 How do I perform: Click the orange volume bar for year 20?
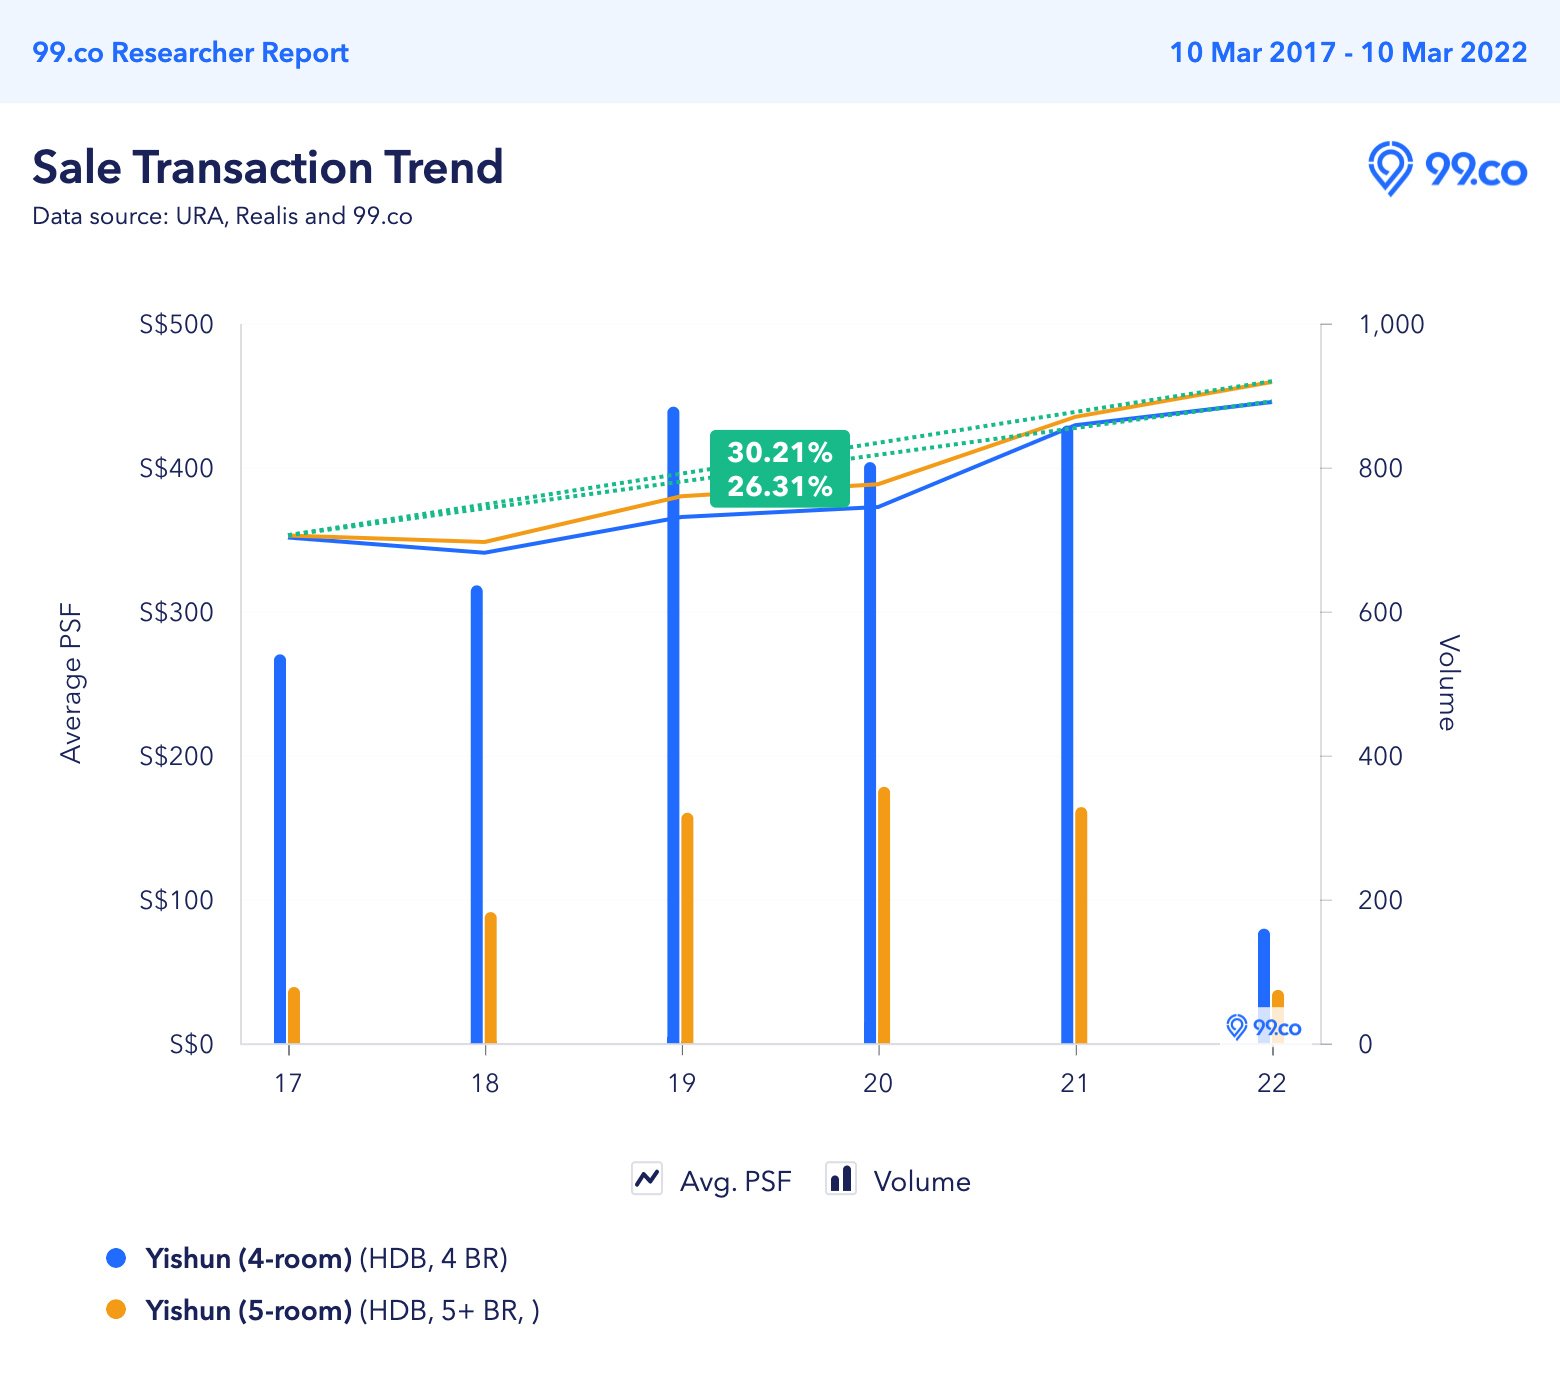(884, 915)
